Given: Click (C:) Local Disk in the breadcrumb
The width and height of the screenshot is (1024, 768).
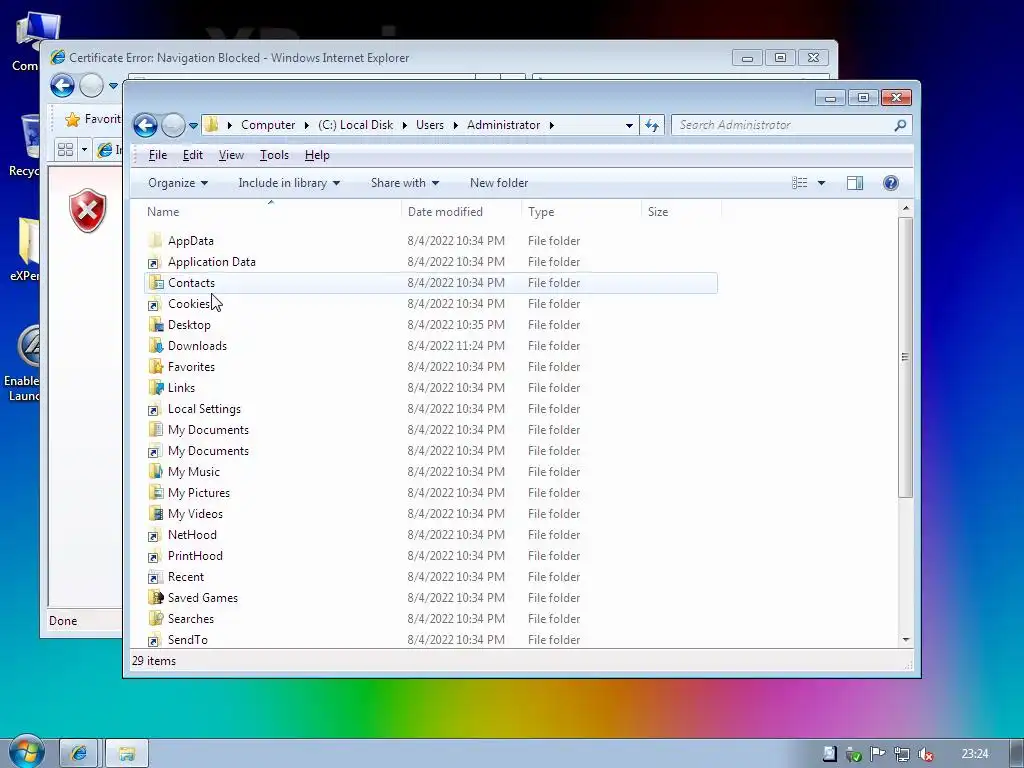Looking at the screenshot, I should click(355, 125).
